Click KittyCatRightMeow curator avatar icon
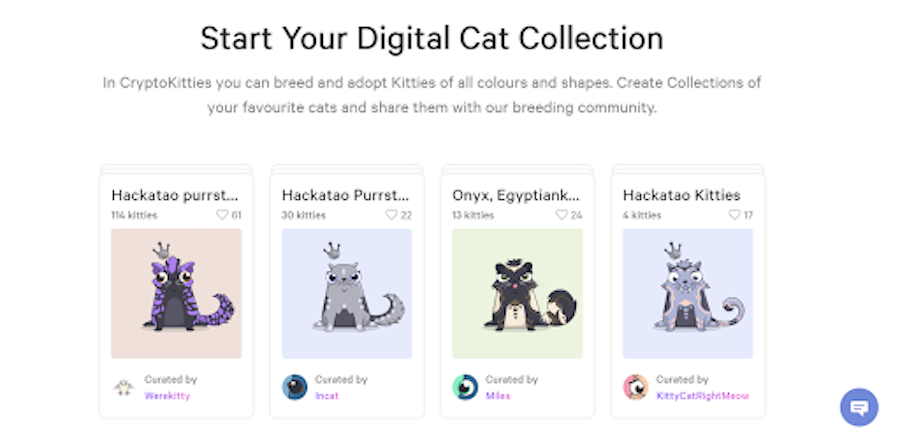The image size is (900, 445). point(636,387)
